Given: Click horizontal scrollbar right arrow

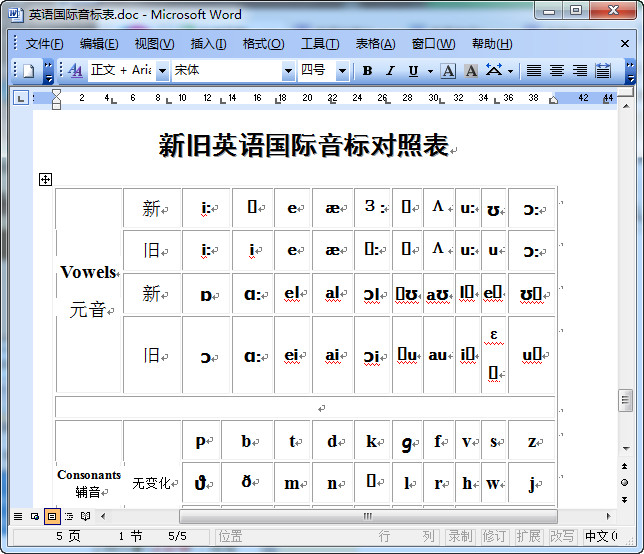Looking at the screenshot, I should pos(608,516).
